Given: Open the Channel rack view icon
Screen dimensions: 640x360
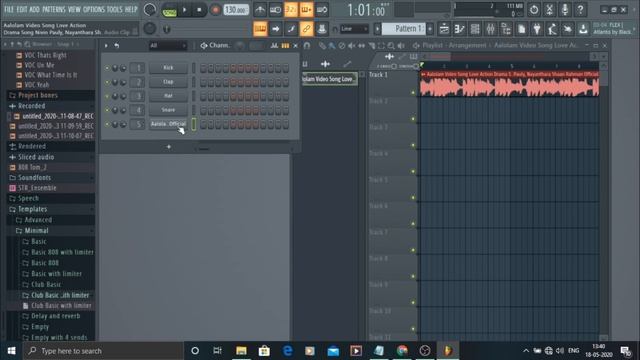Looking at the screenshot, I should click(x=475, y=29).
